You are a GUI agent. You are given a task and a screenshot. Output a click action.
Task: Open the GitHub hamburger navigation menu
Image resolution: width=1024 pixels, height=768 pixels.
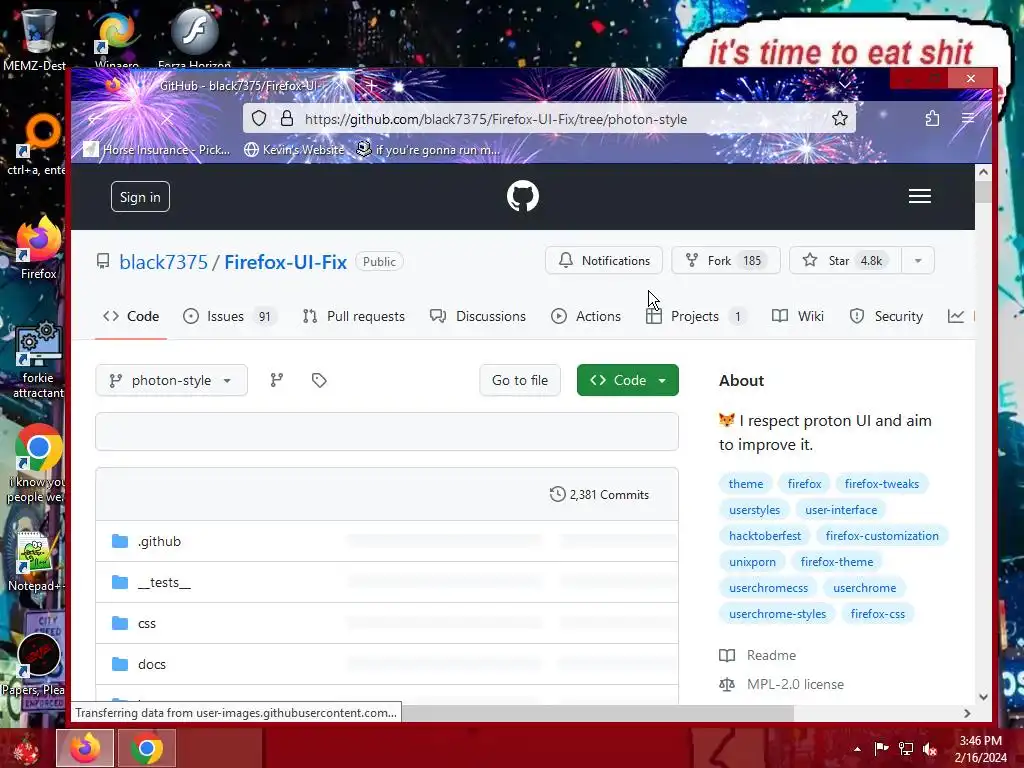(x=920, y=196)
